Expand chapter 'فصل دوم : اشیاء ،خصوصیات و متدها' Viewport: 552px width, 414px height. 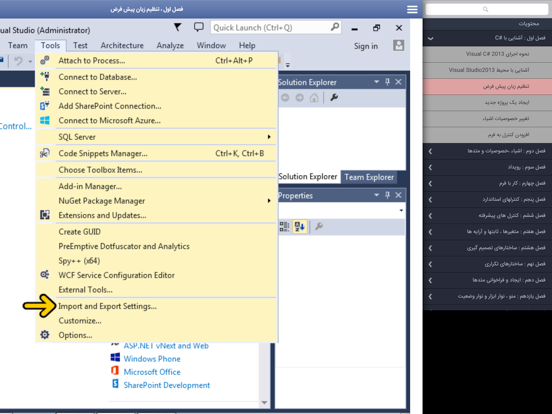pos(430,151)
